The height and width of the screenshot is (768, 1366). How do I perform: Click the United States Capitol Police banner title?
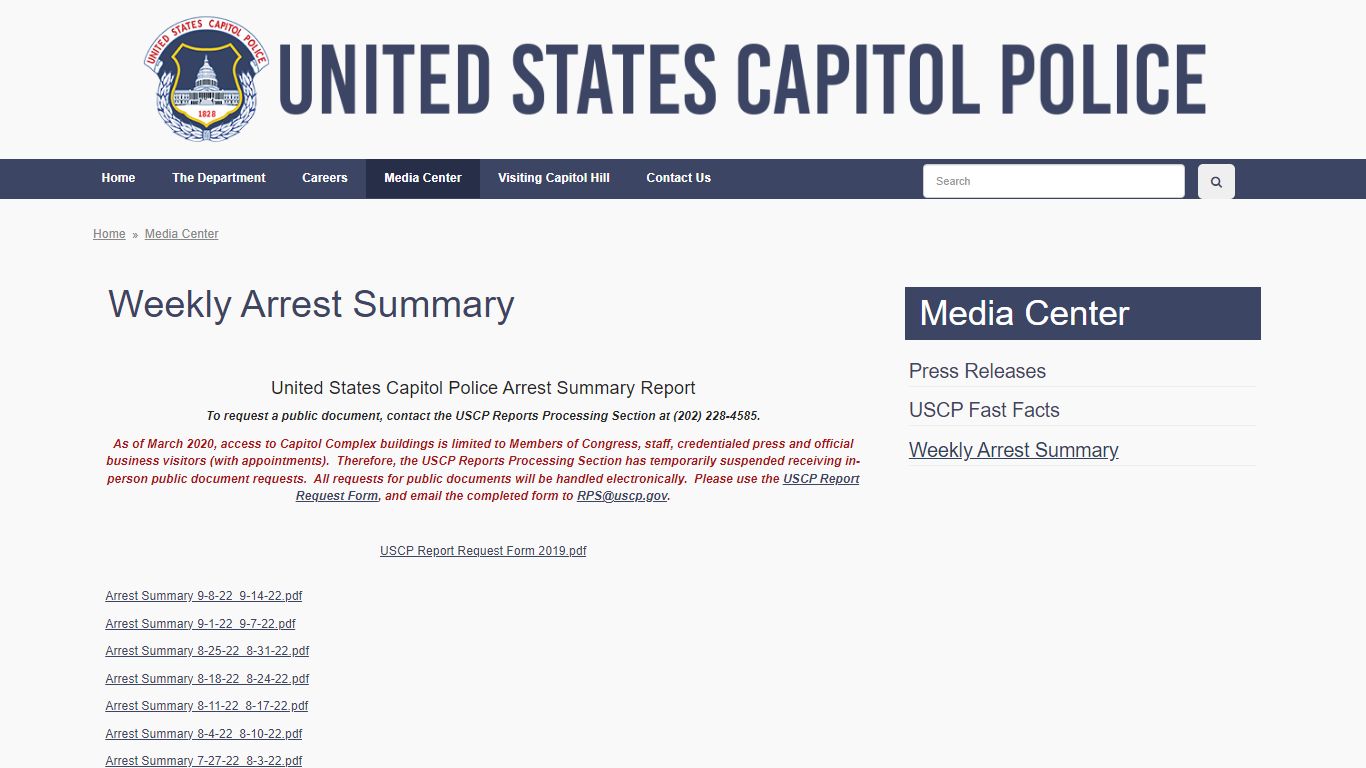pos(742,80)
